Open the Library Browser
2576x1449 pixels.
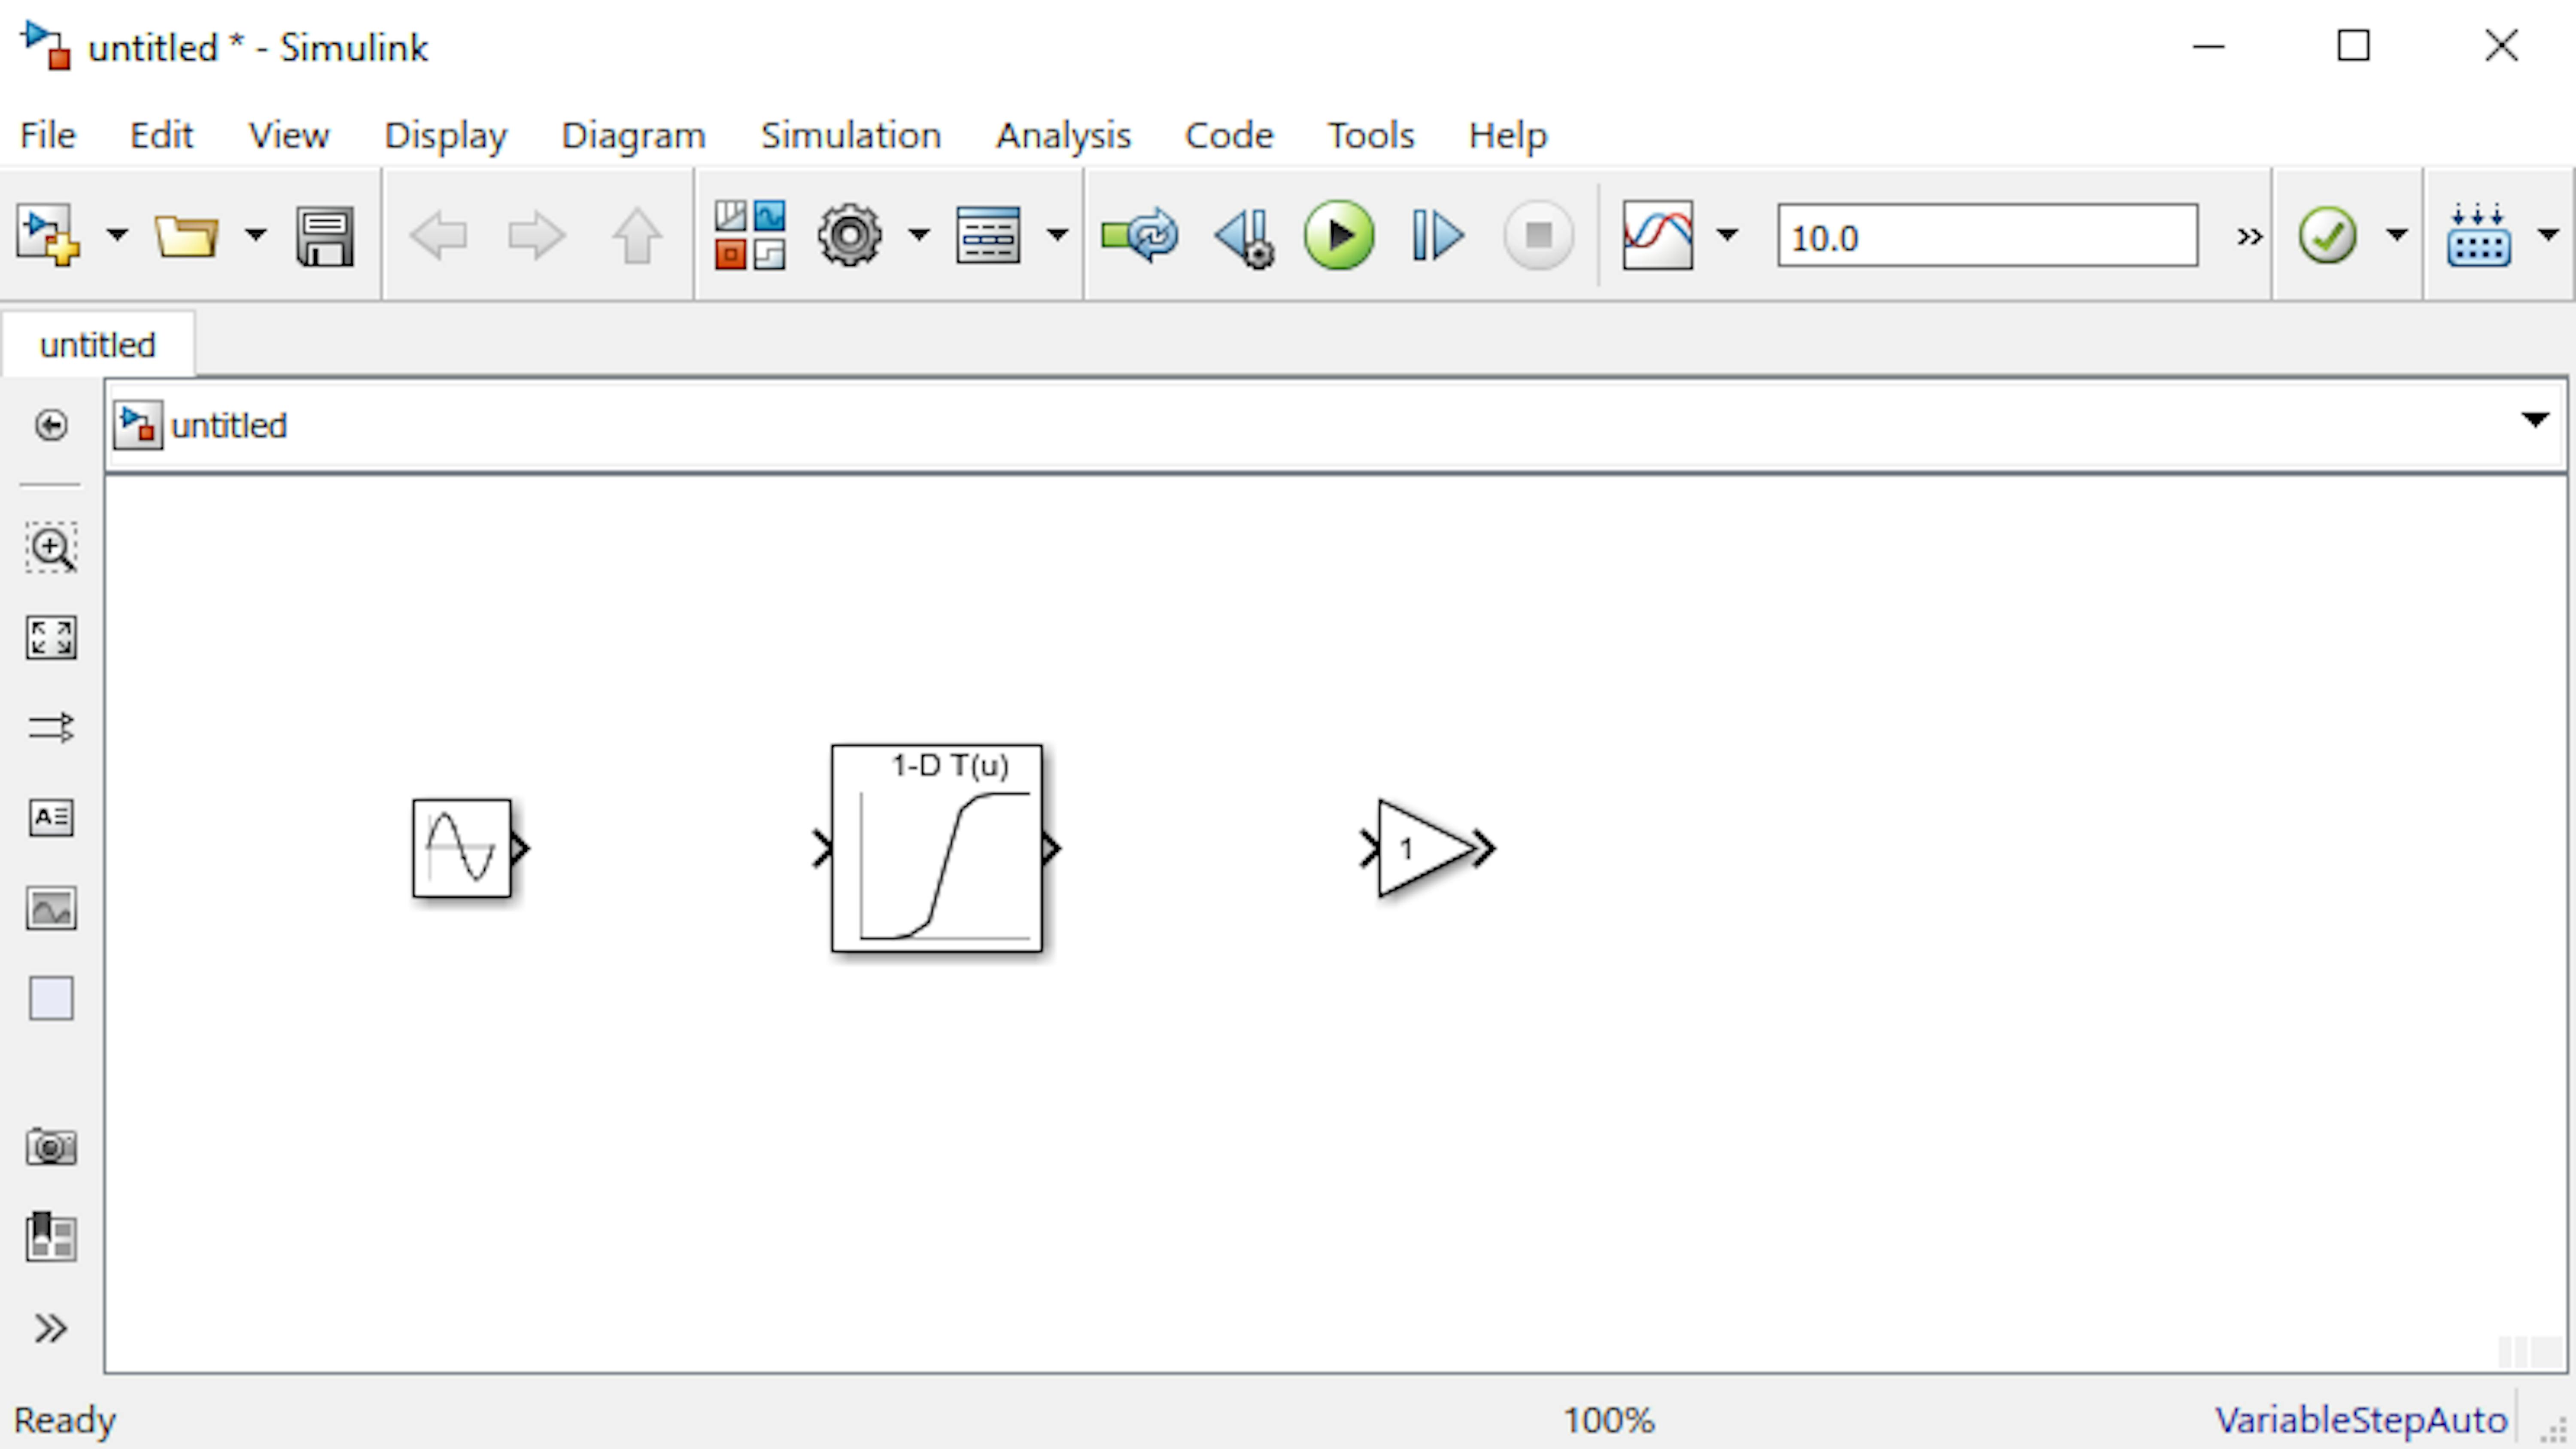[x=750, y=236]
